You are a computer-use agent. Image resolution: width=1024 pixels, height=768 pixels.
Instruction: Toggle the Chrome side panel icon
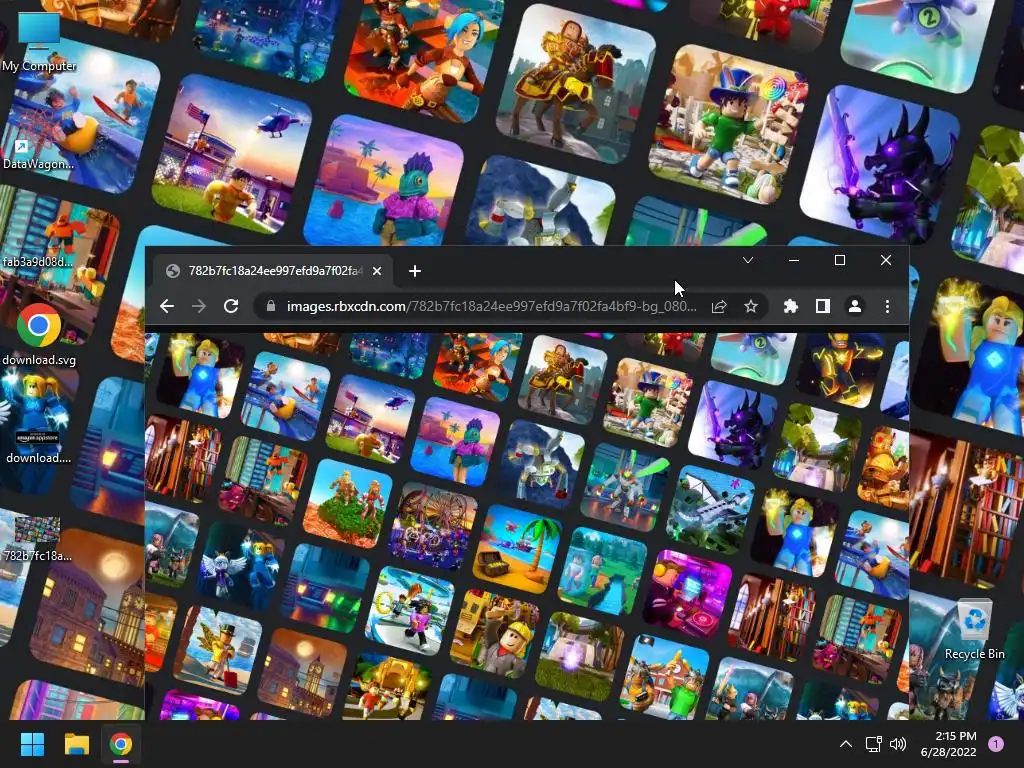pos(823,306)
